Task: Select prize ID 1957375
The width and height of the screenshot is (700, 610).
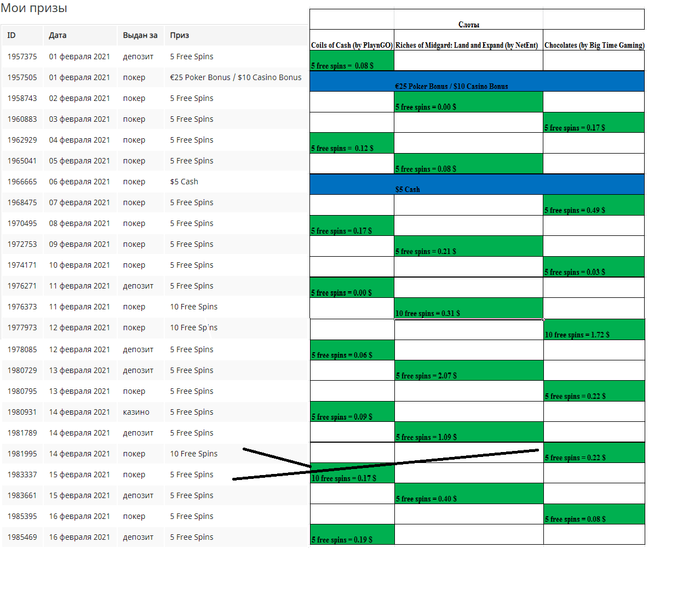Action: coord(22,57)
